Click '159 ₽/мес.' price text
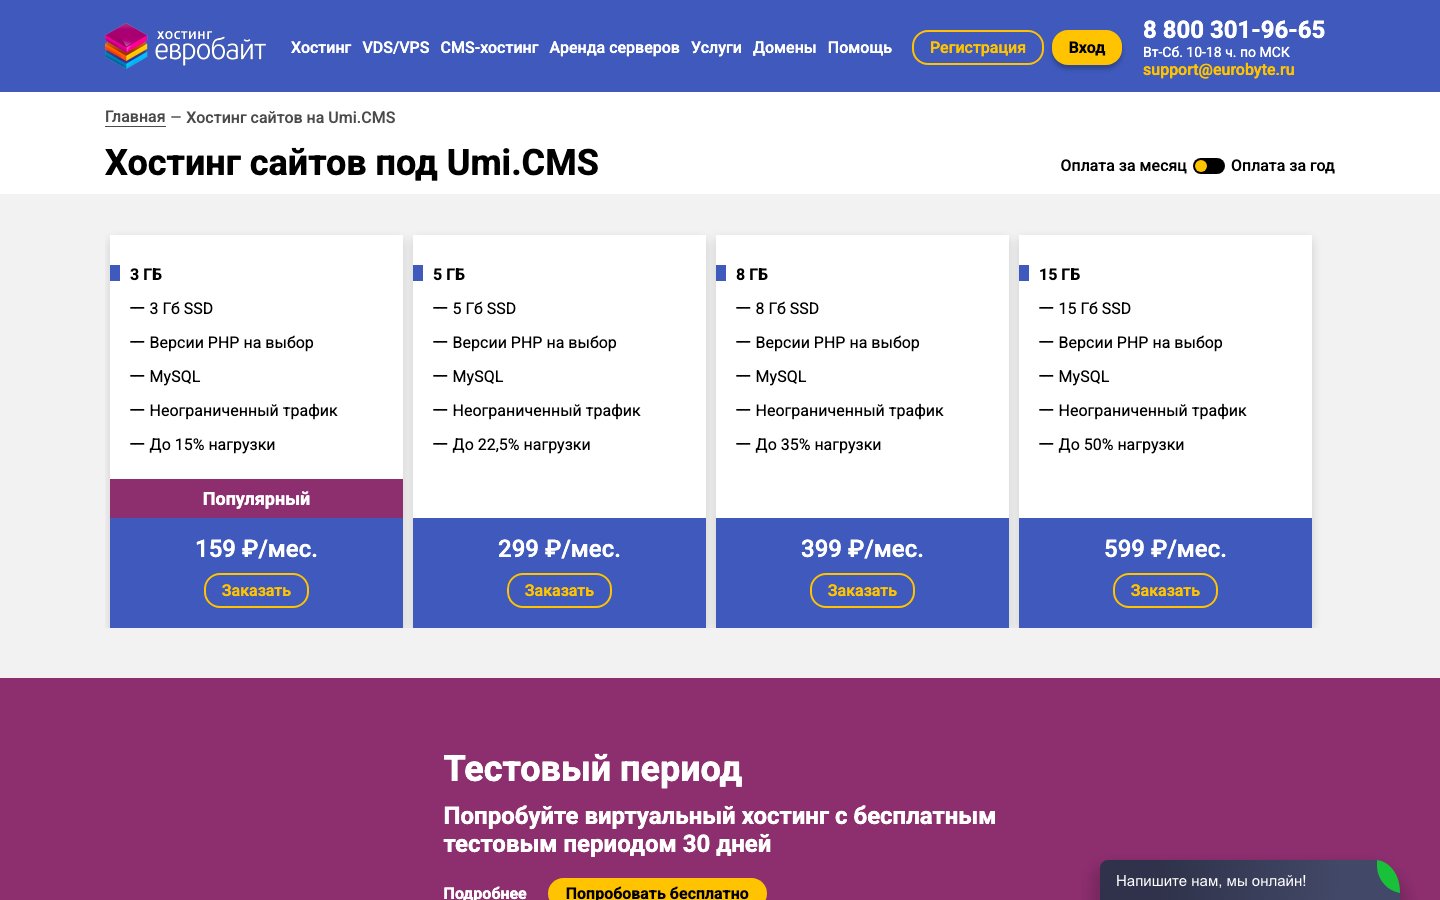This screenshot has height=900, width=1440. coord(256,549)
